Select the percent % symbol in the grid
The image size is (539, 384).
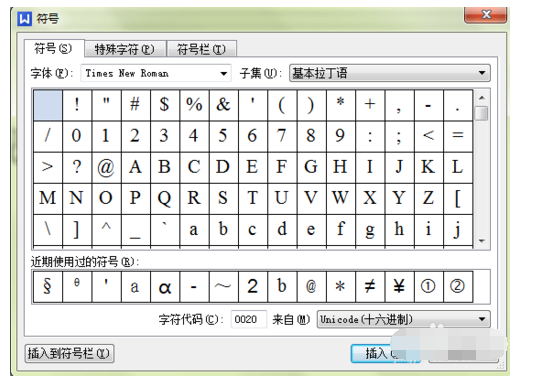(194, 105)
